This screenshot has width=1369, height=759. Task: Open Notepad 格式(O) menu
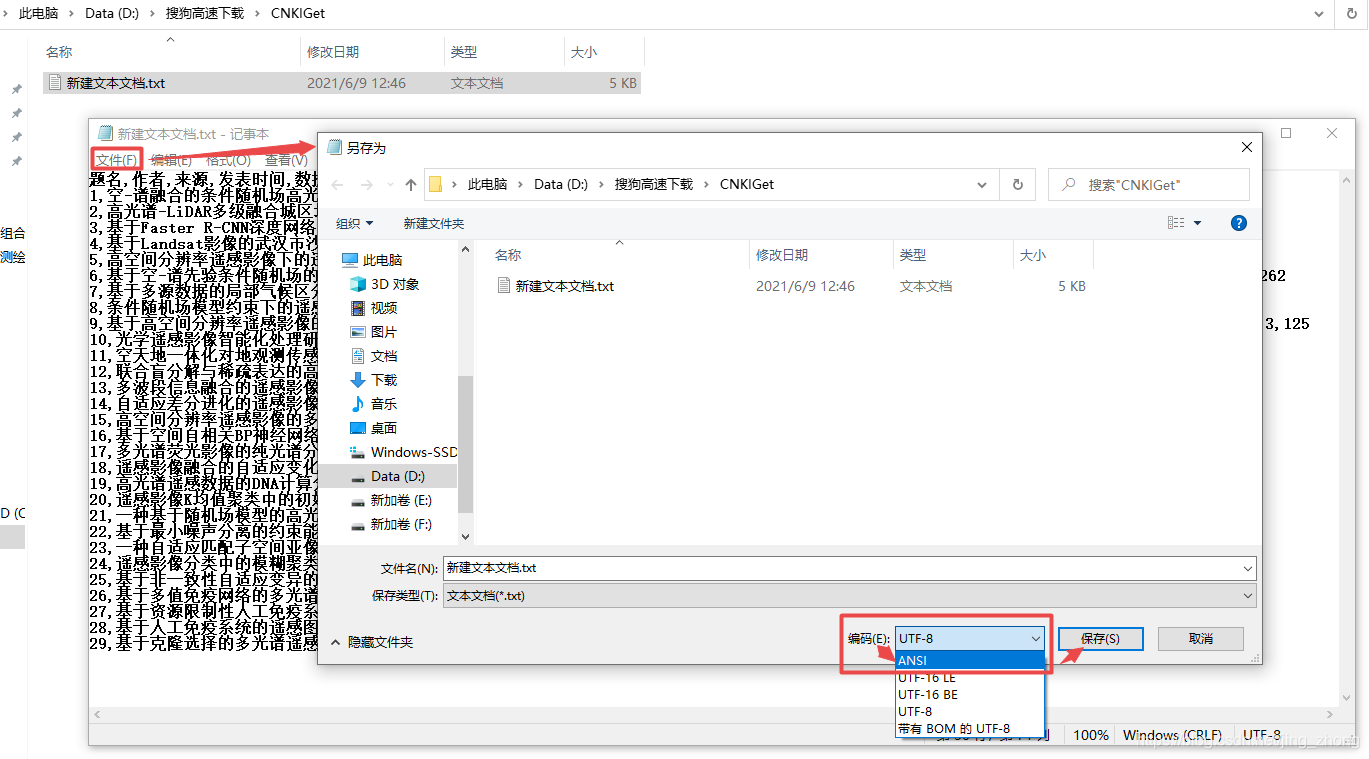228,160
